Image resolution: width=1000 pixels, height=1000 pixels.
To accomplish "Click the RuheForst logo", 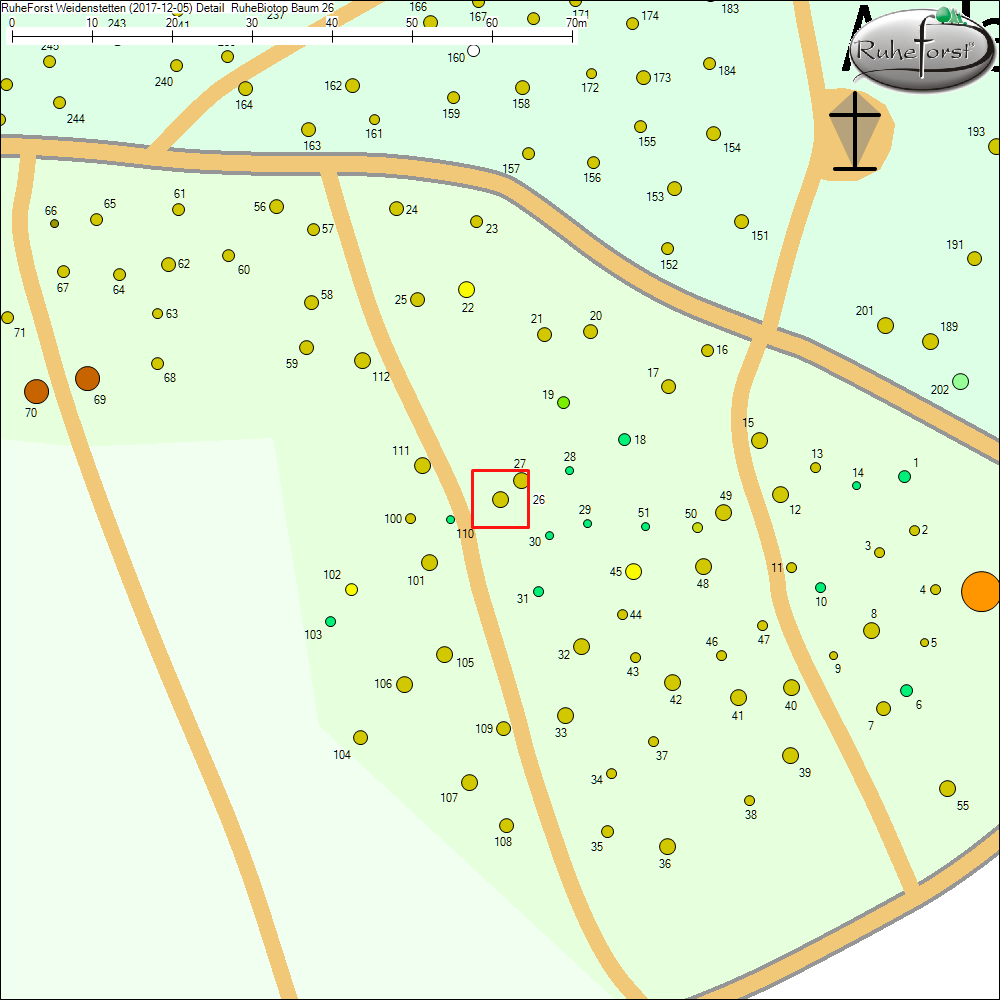I will pos(921,52).
